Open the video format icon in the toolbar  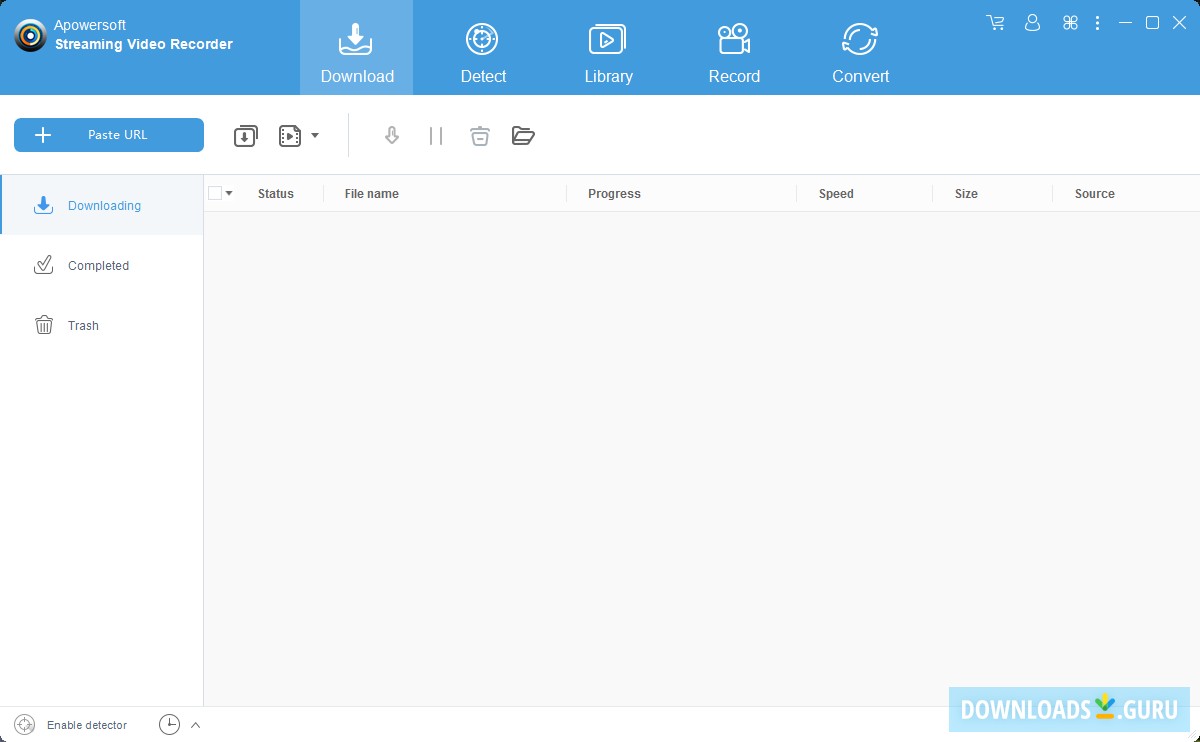click(288, 135)
